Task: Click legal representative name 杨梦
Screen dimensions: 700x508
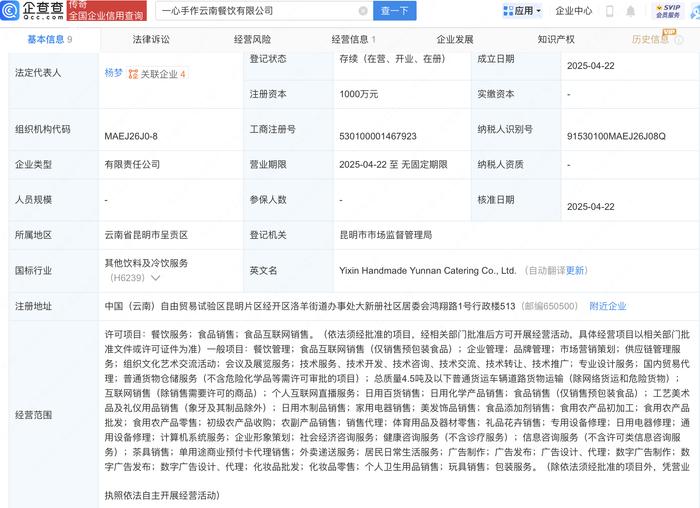Action: (113, 73)
